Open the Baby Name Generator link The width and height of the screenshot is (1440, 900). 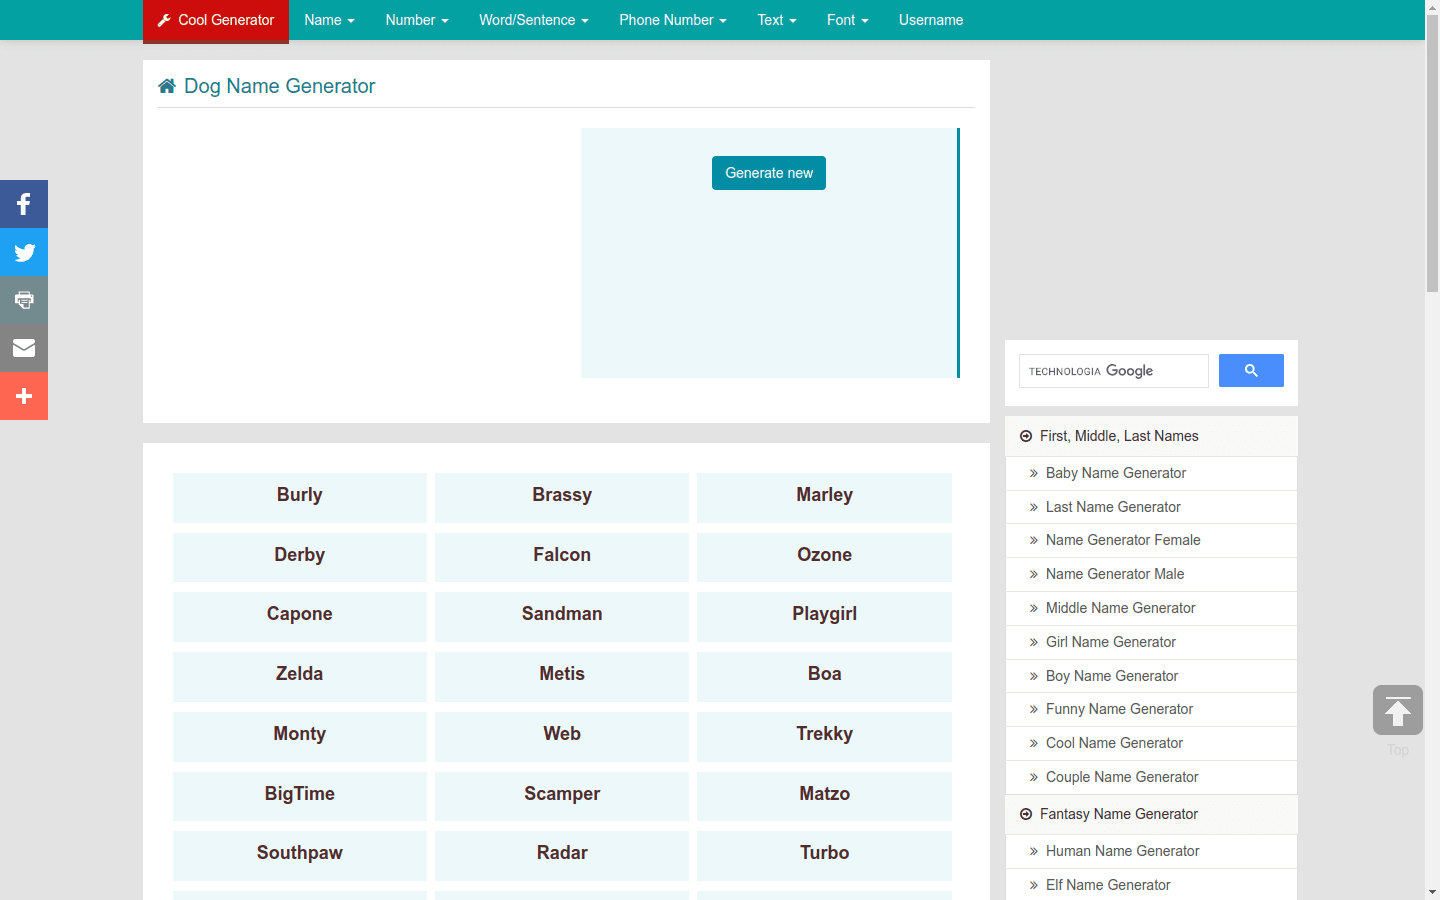click(x=1116, y=472)
